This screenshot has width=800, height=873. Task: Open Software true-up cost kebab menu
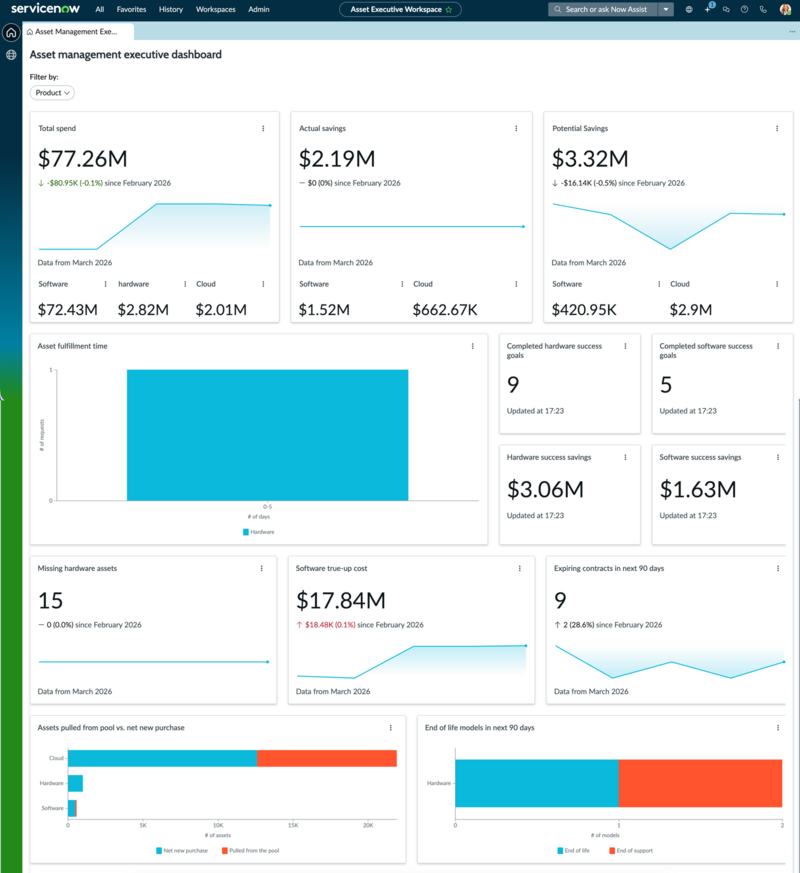click(x=519, y=568)
